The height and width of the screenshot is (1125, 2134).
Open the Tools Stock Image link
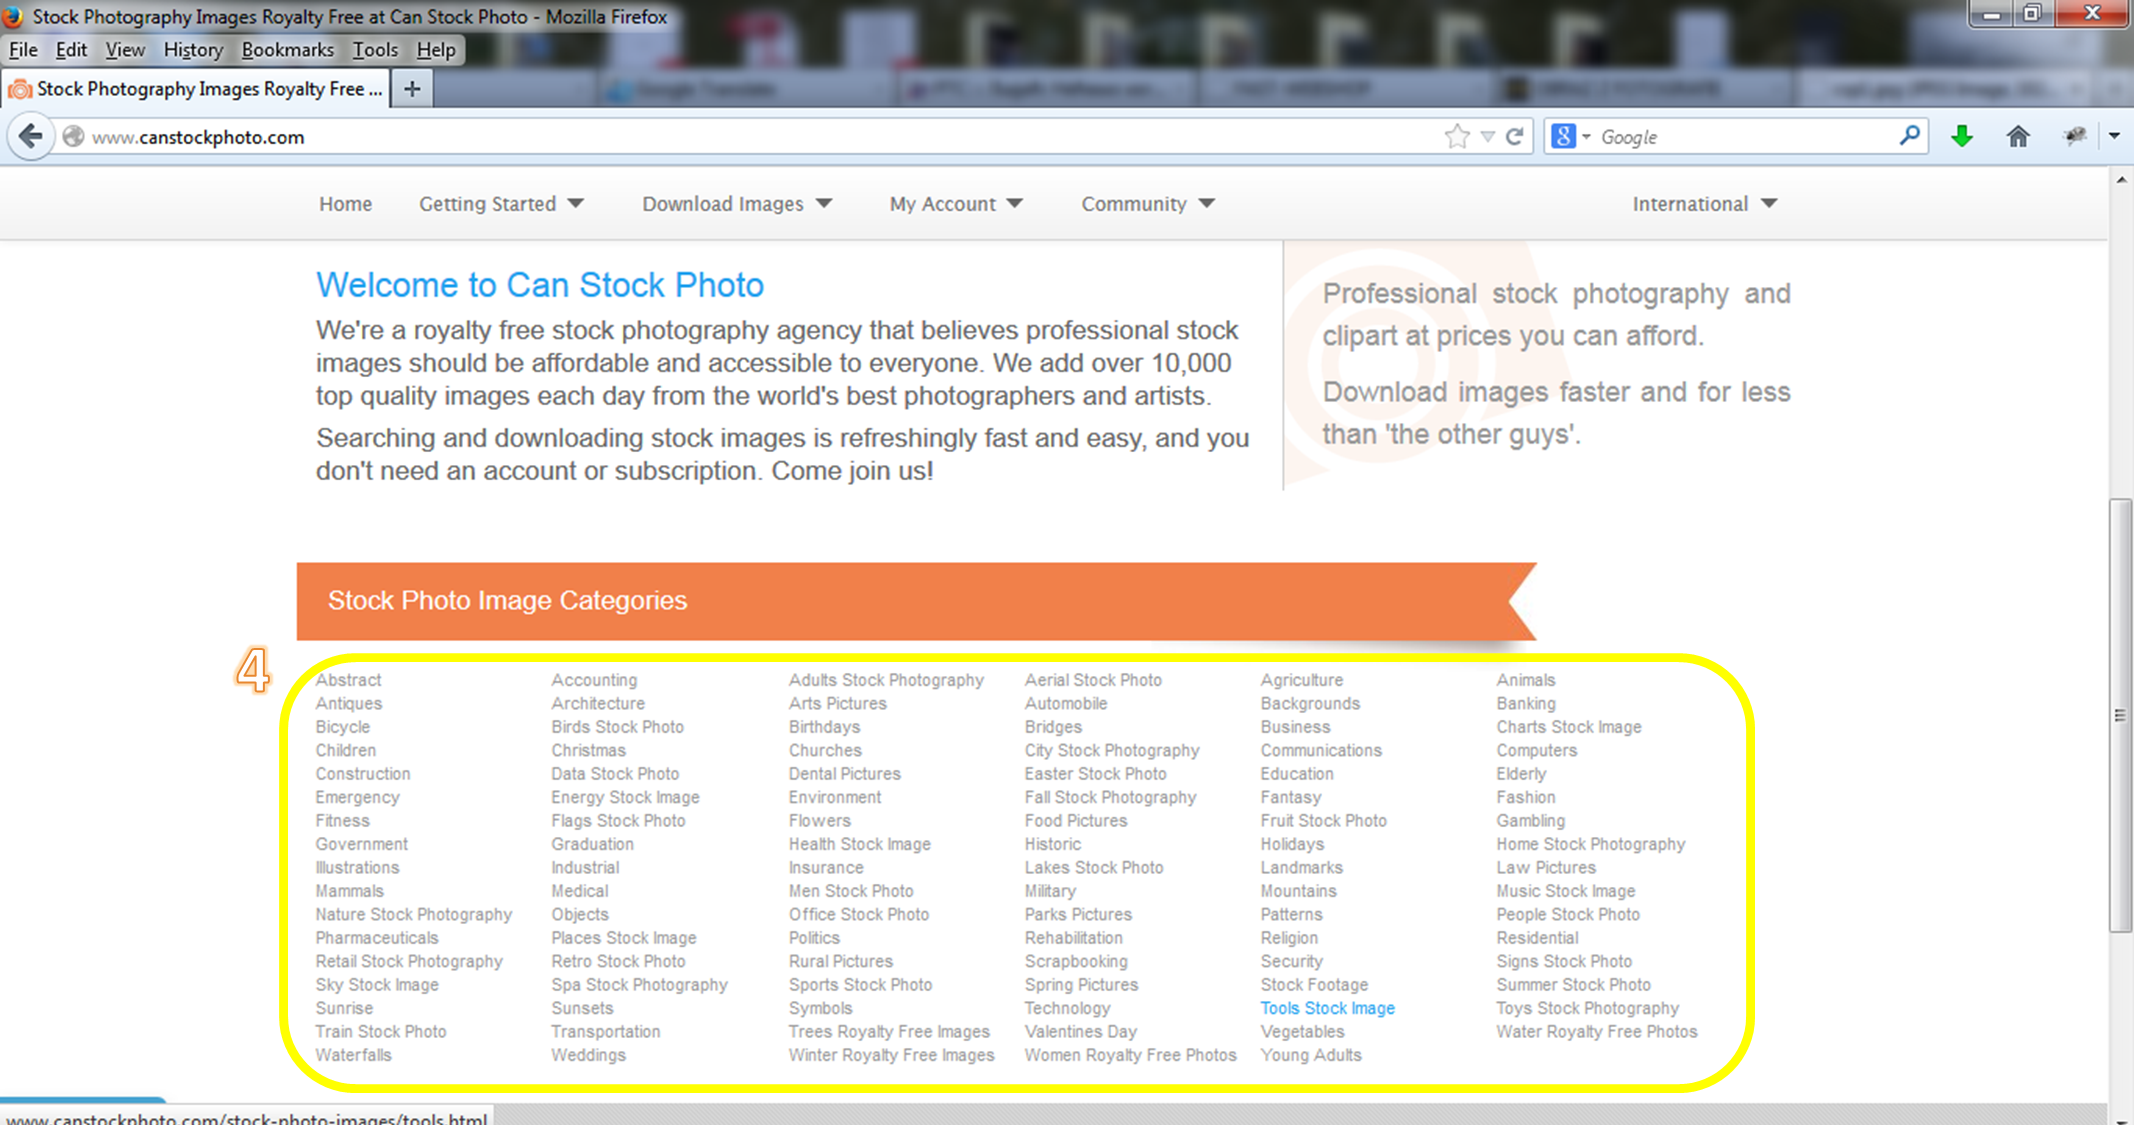pos(1328,1008)
